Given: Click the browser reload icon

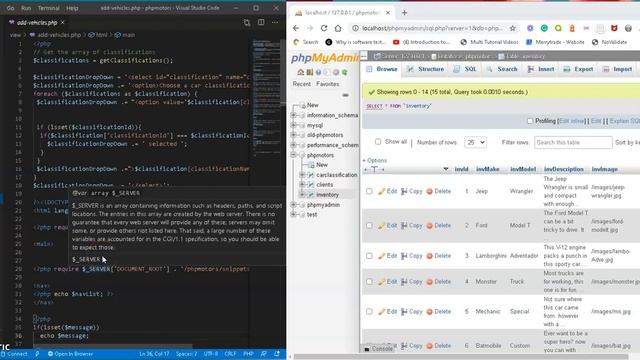Looking at the screenshot, I should pyautogui.click(x=324, y=28).
